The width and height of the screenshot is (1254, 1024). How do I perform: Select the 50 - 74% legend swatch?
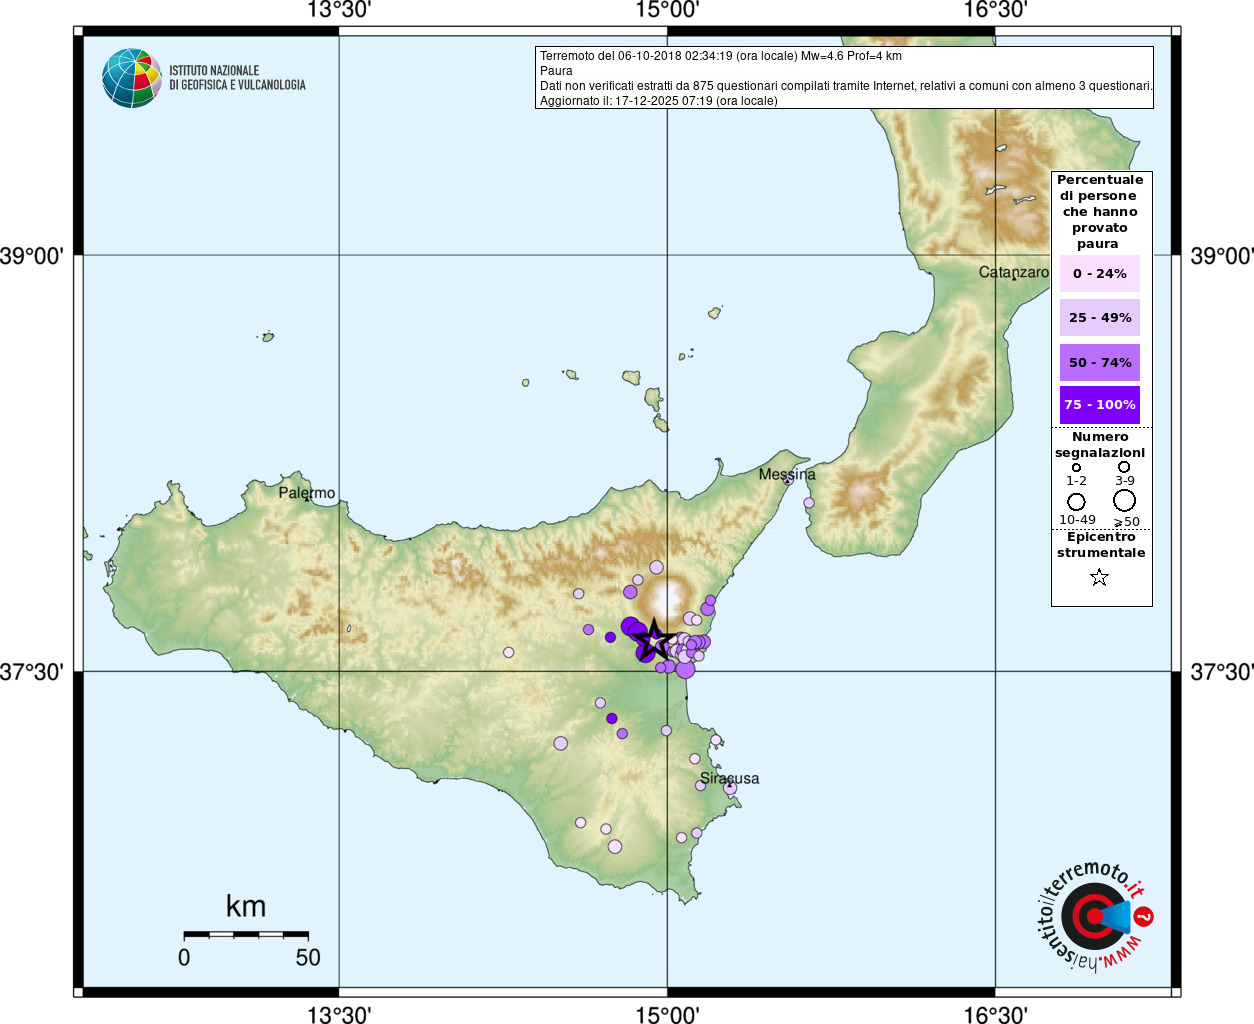click(x=1100, y=362)
